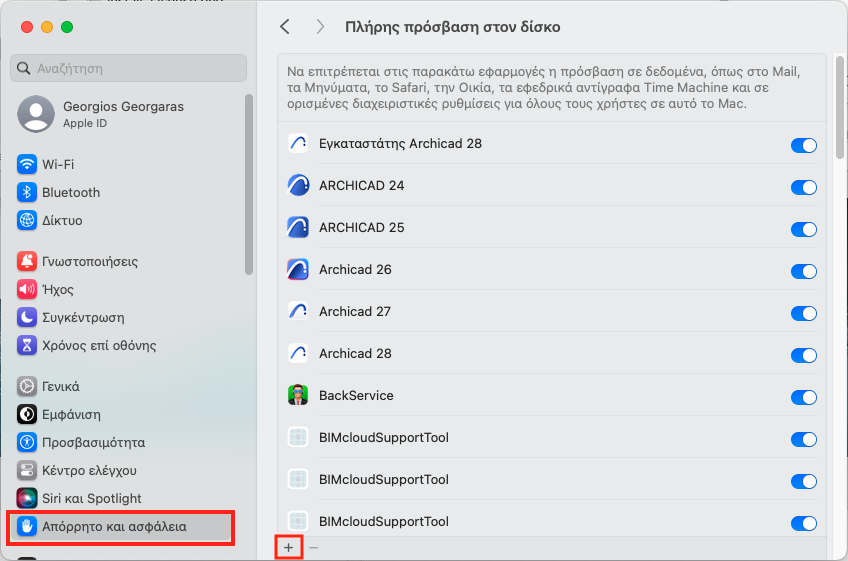Open Wi-Fi sidebar item label
Screen dimensions: 848x561
point(58,164)
